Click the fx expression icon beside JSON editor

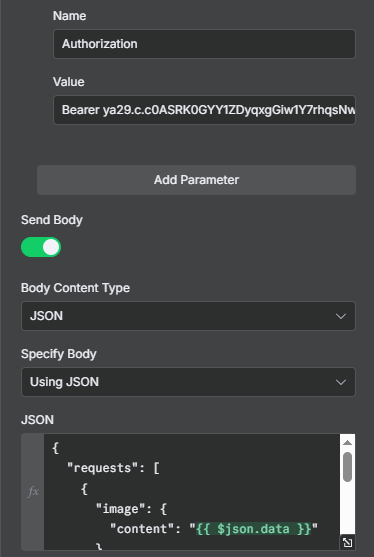pyautogui.click(x=33, y=492)
